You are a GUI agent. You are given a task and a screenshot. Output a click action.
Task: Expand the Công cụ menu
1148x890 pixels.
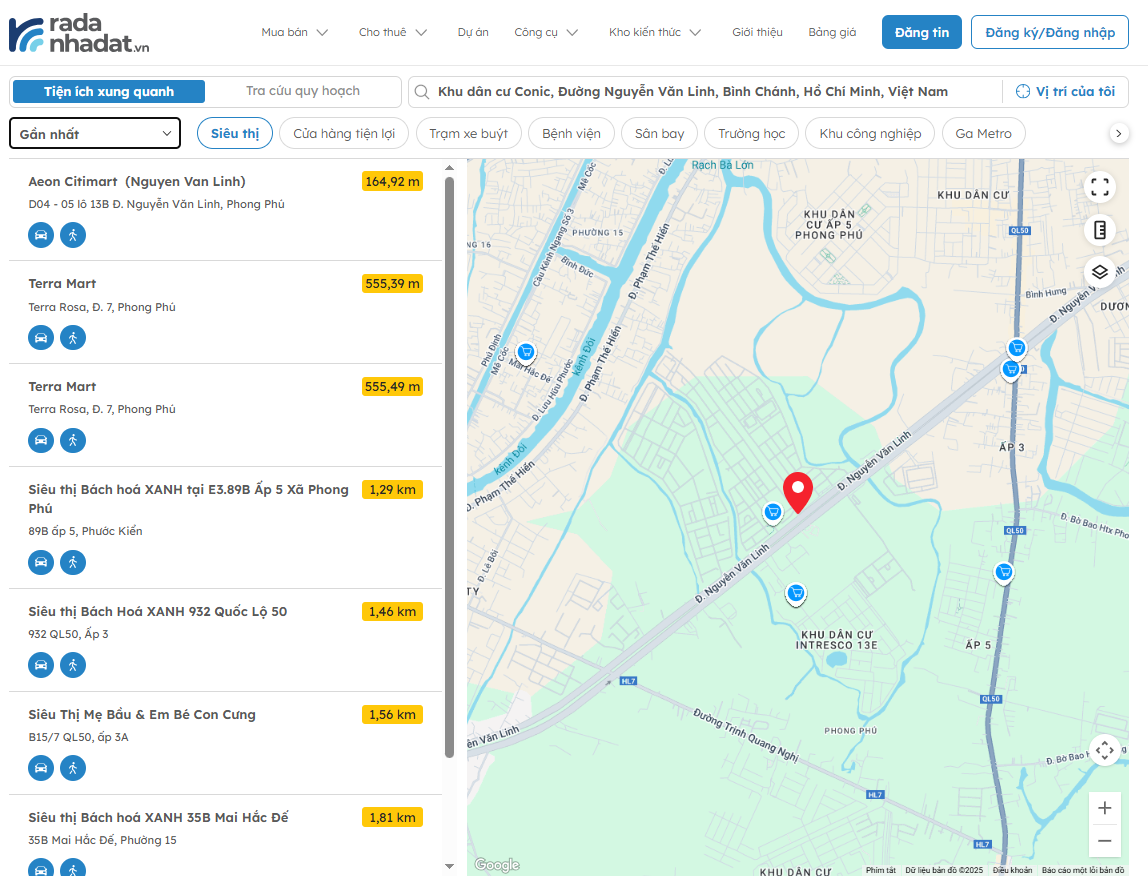(546, 32)
